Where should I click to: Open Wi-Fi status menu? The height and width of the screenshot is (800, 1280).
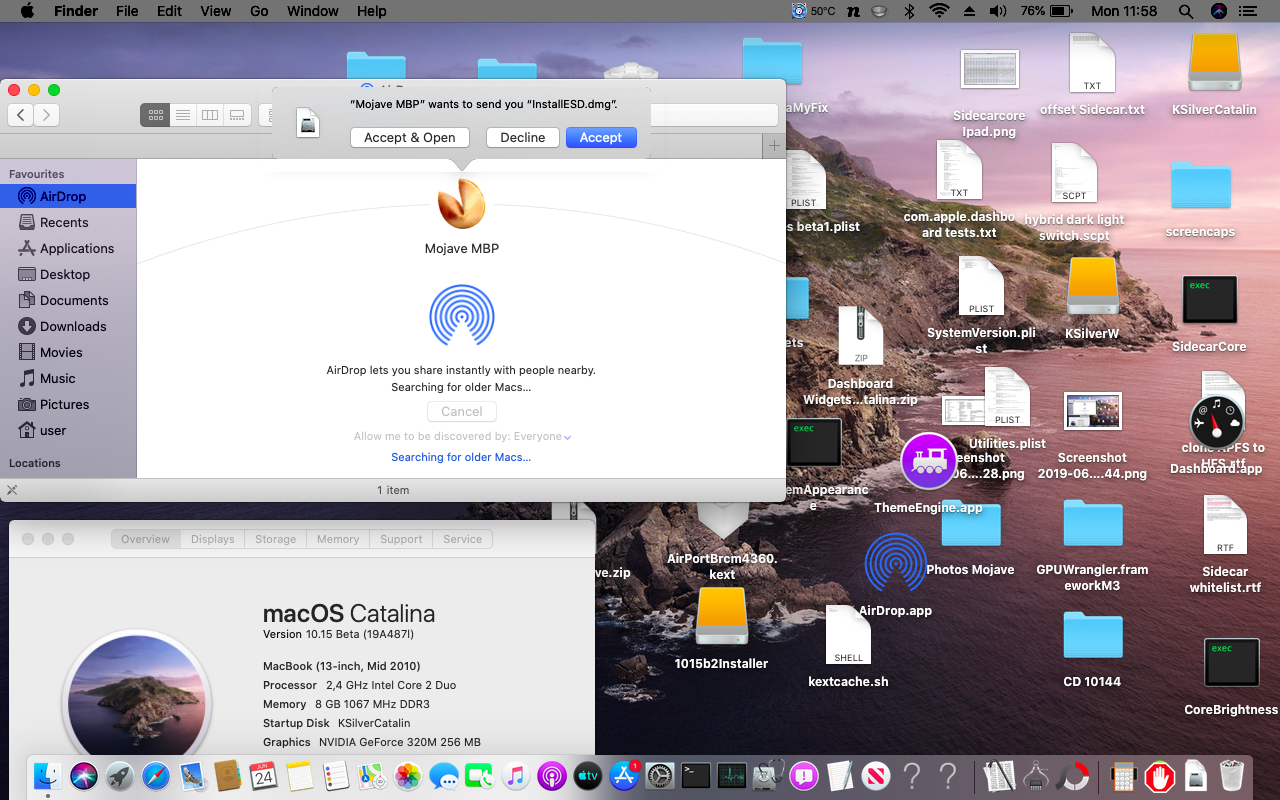click(939, 11)
